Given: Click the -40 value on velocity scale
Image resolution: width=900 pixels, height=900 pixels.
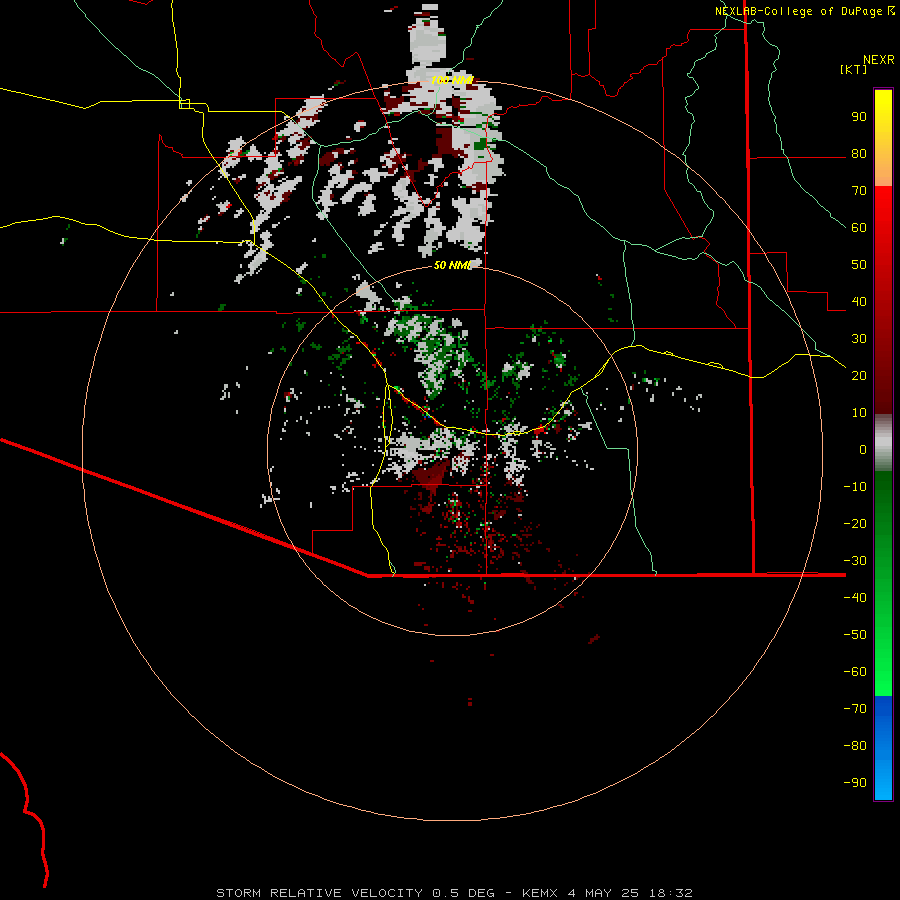Looking at the screenshot, I should coord(855,598).
